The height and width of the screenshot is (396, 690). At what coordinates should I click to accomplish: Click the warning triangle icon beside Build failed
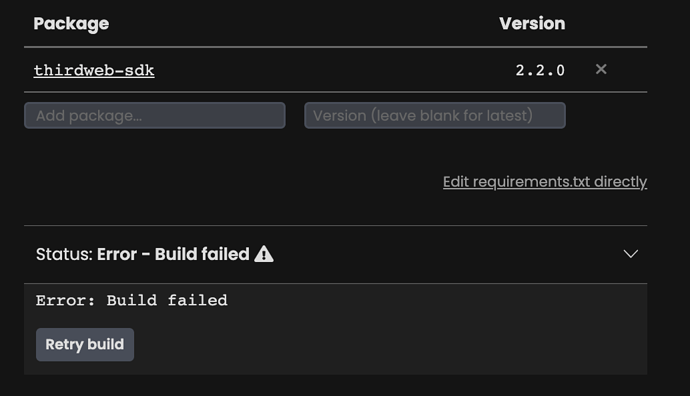point(264,254)
